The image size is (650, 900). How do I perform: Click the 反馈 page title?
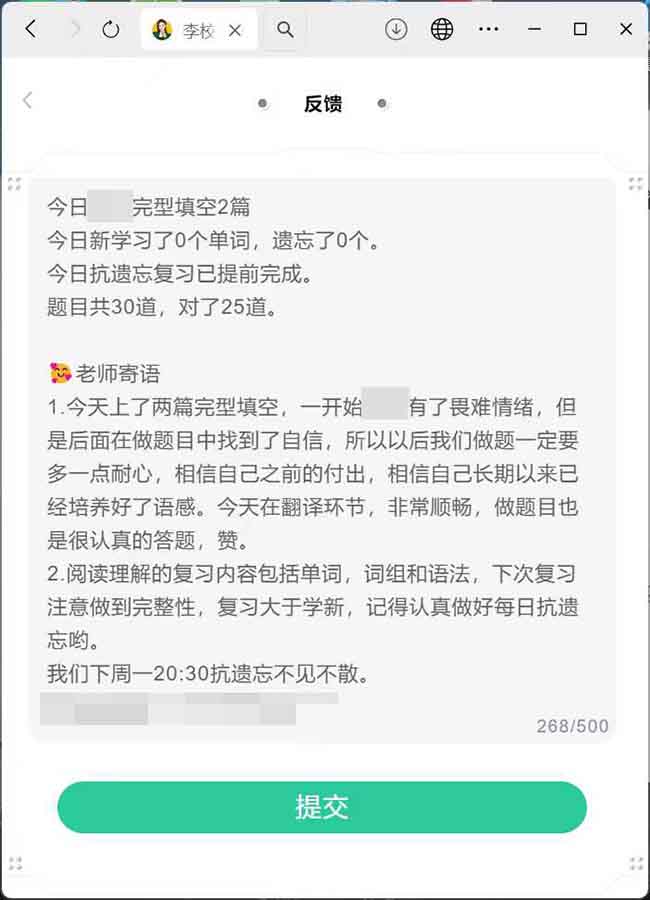tap(323, 104)
